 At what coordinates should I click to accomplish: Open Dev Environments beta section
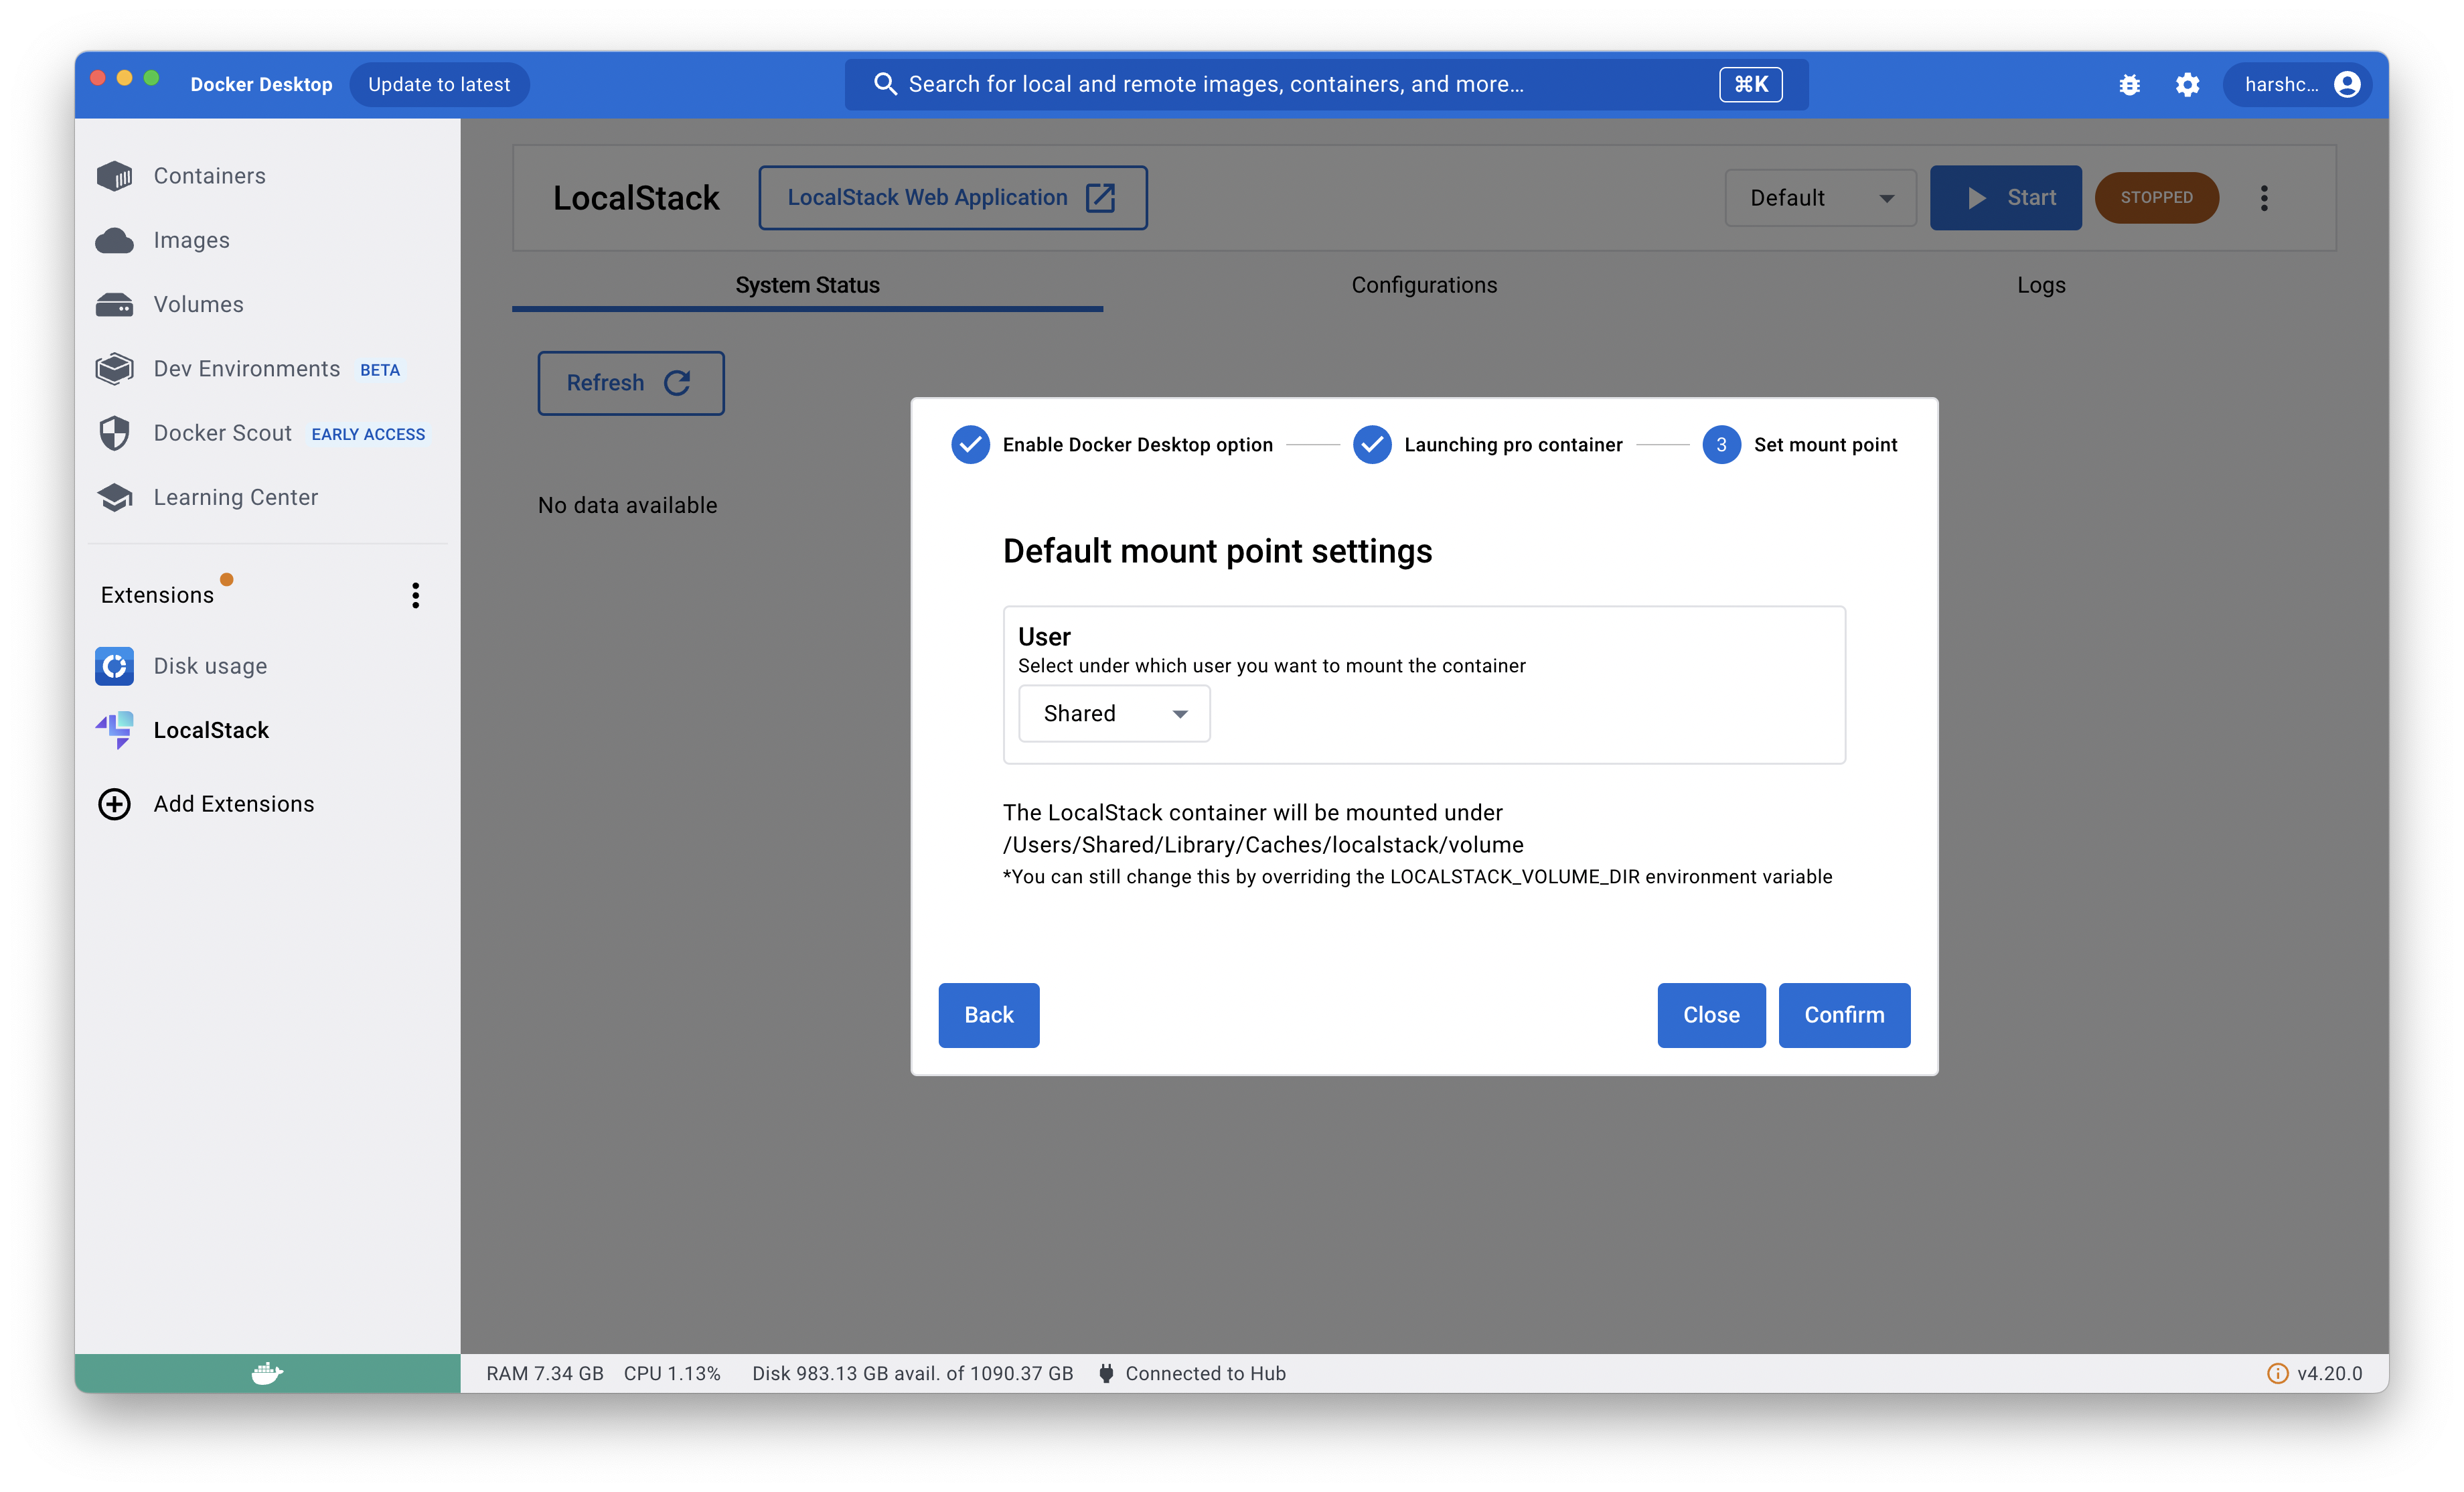(x=246, y=368)
